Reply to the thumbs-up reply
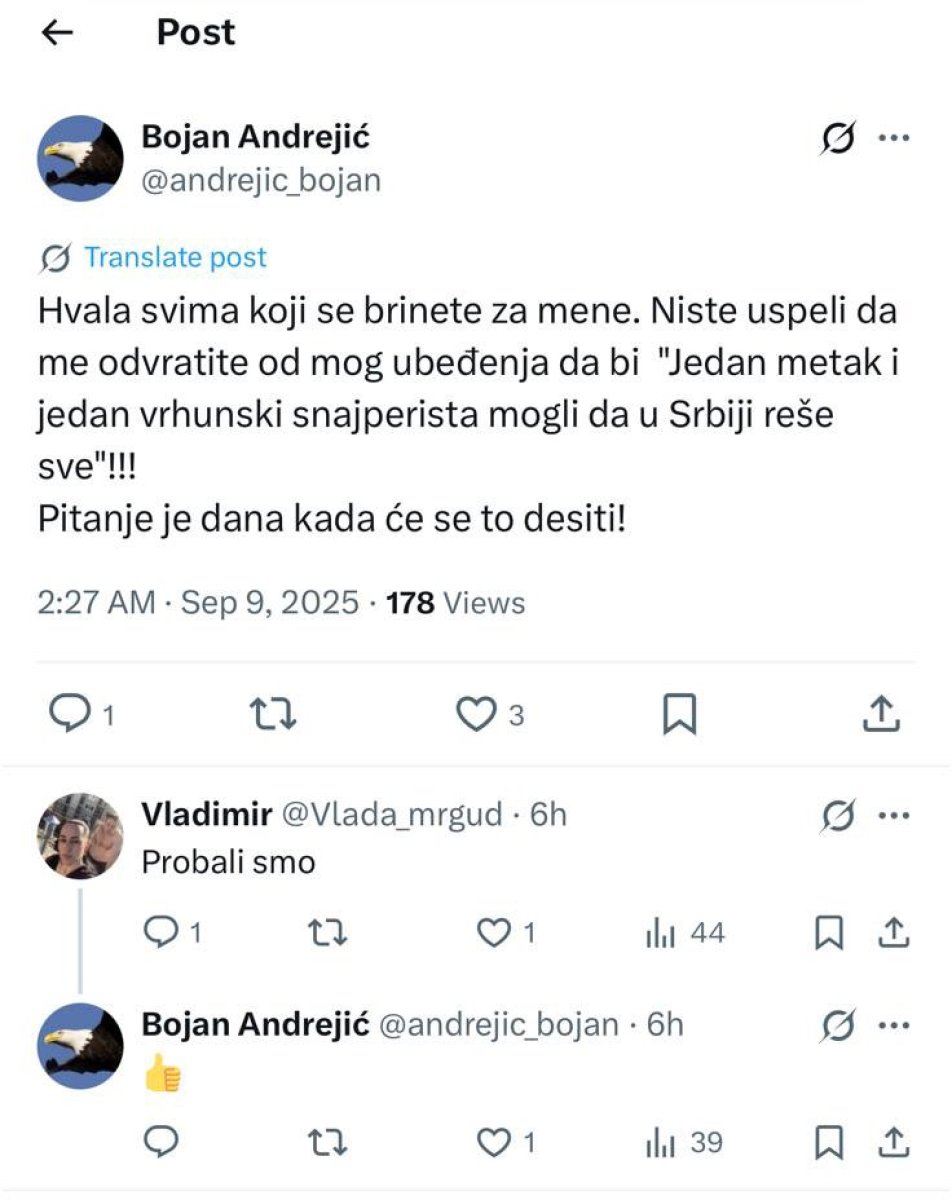 point(161,1142)
